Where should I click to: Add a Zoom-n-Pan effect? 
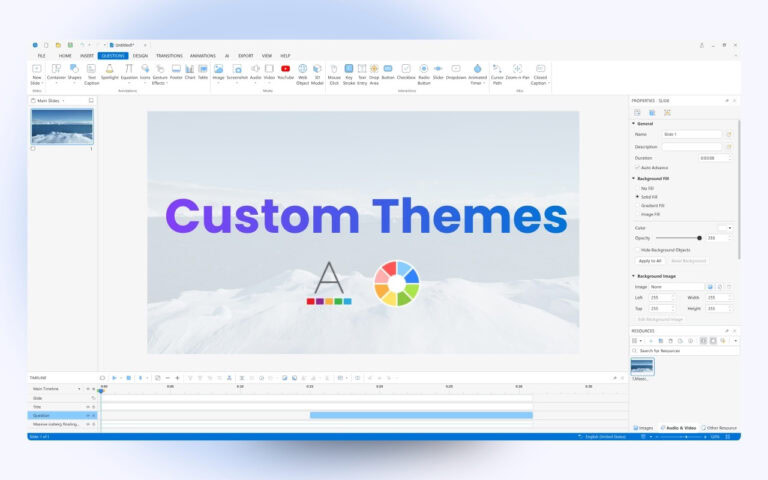[x=517, y=72]
